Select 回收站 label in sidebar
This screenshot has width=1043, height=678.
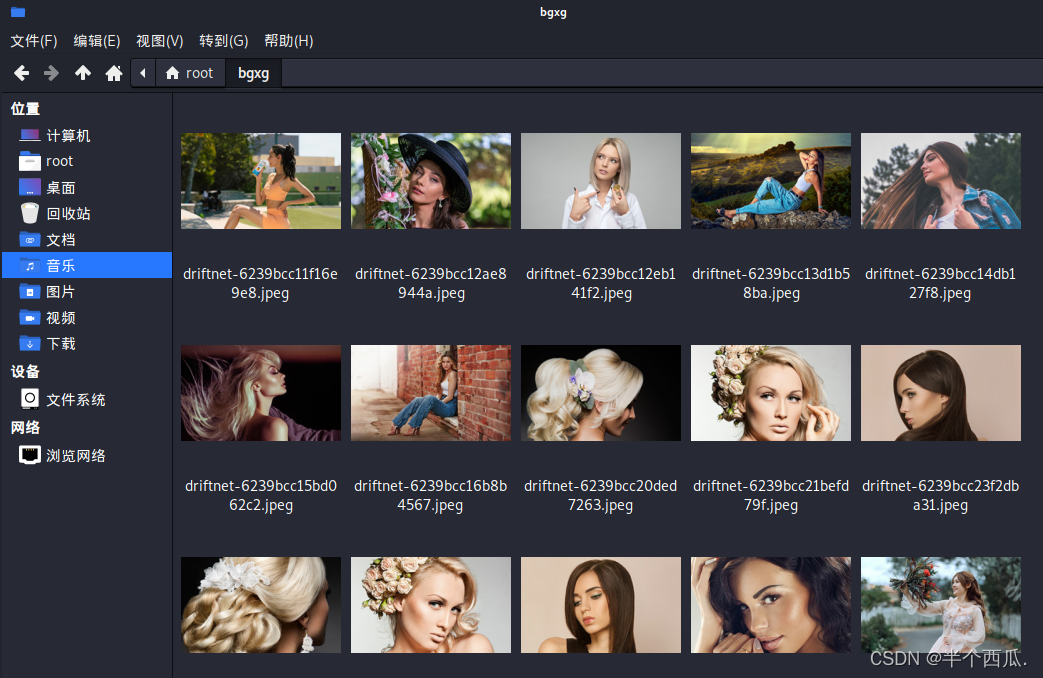point(68,214)
